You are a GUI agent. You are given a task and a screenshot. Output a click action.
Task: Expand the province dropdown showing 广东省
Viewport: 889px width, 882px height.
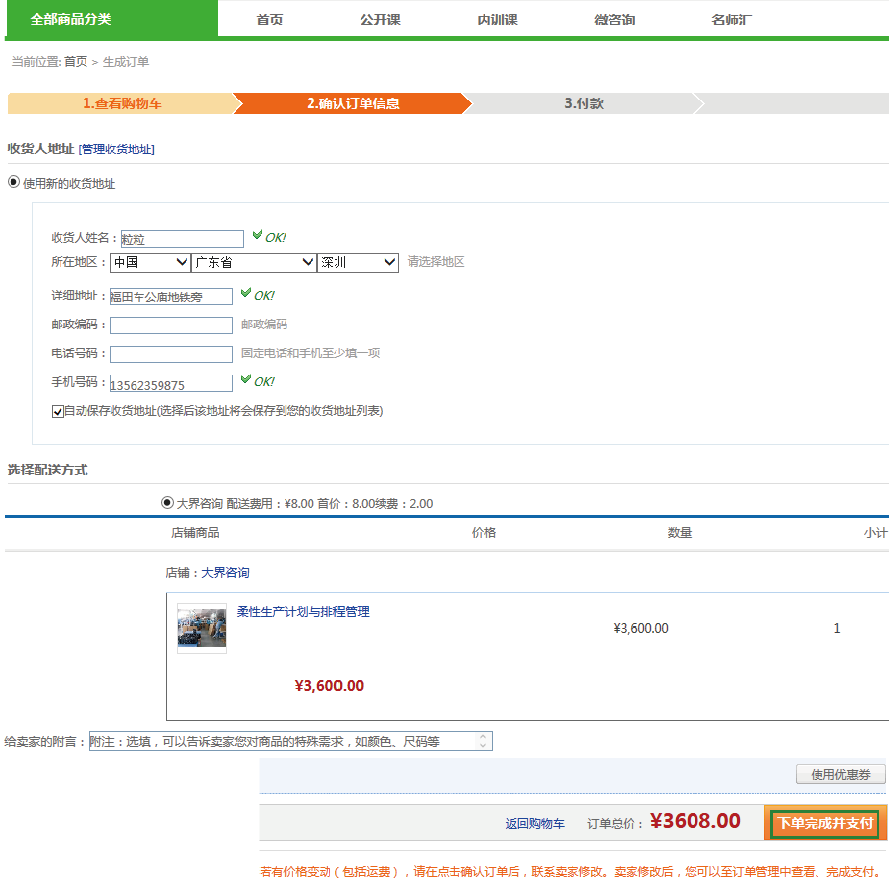coord(253,262)
